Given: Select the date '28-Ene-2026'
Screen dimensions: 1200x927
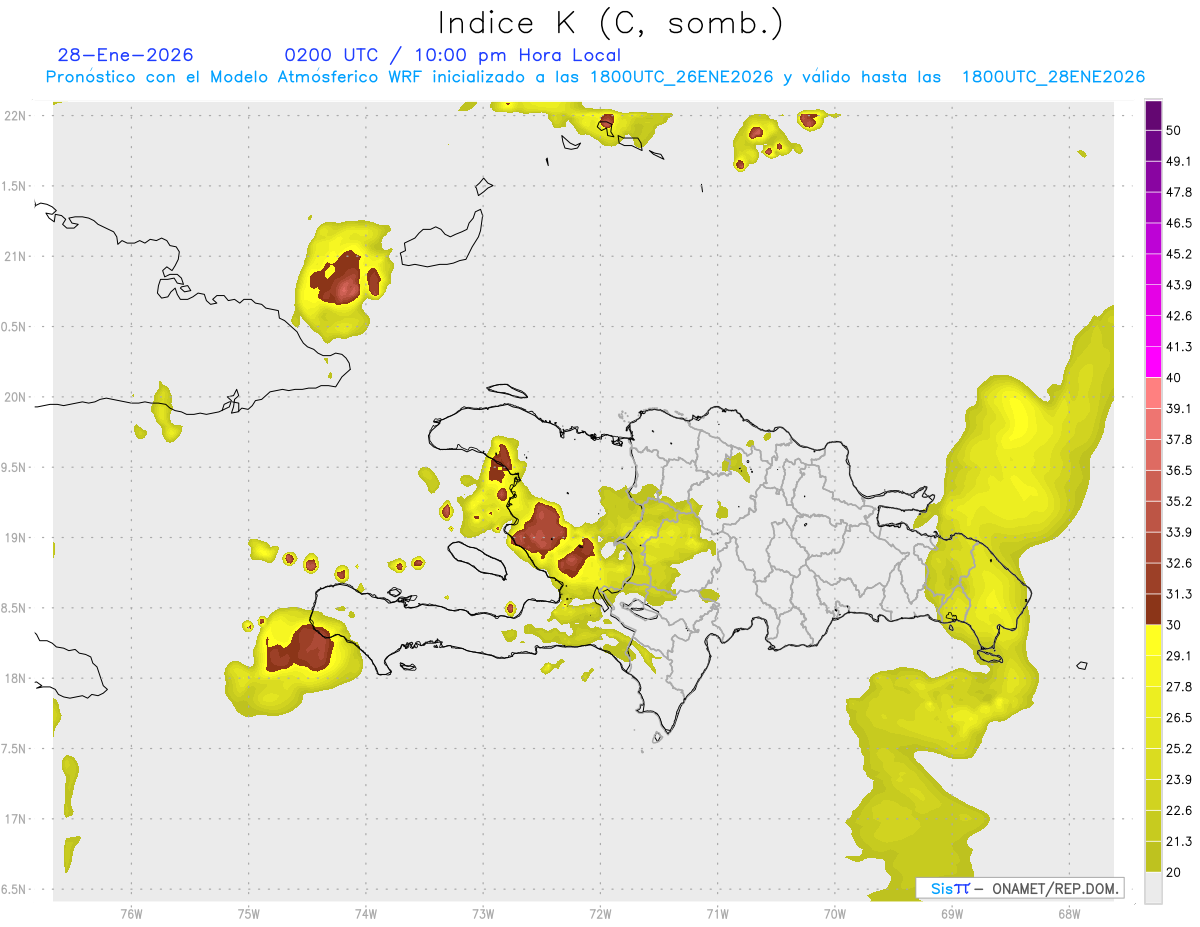Looking at the screenshot, I should [x=126, y=55].
